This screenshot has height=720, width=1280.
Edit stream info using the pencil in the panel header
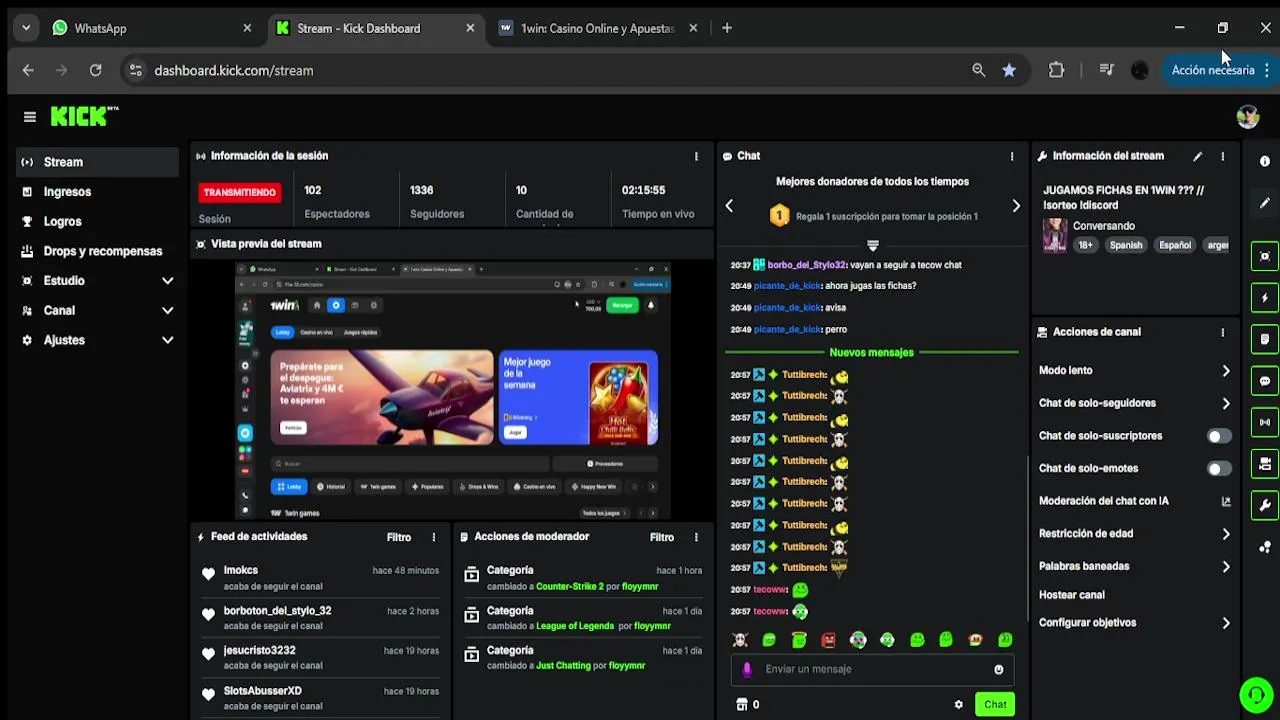[1197, 156]
